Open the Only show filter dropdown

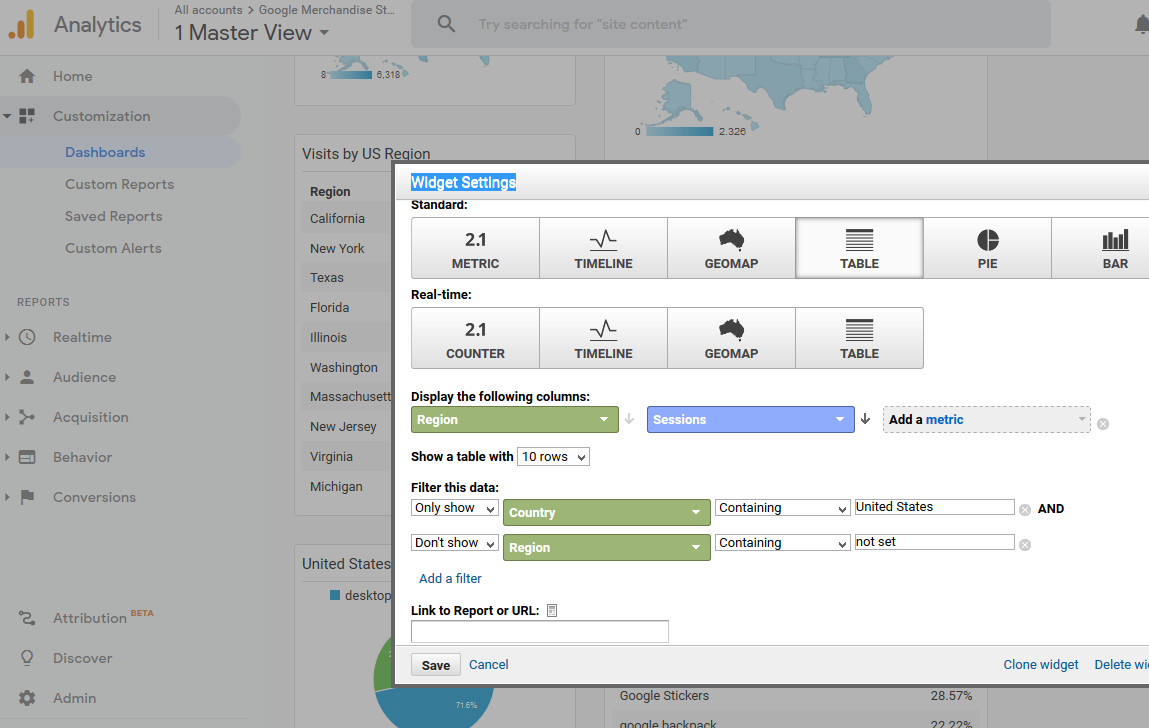click(x=454, y=508)
